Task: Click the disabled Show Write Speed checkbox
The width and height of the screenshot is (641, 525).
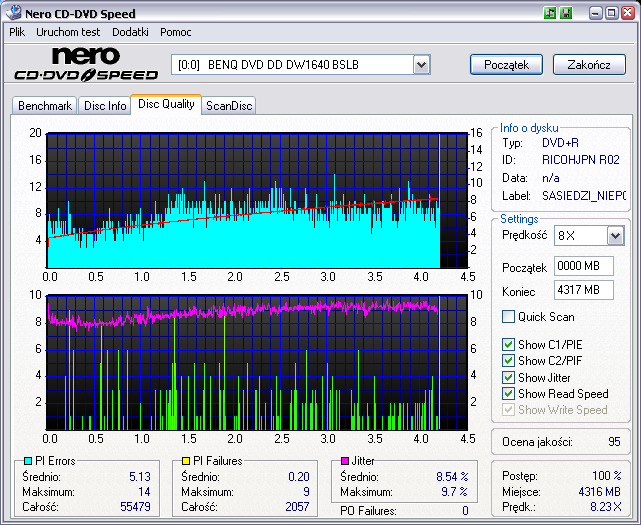Action: [508, 409]
